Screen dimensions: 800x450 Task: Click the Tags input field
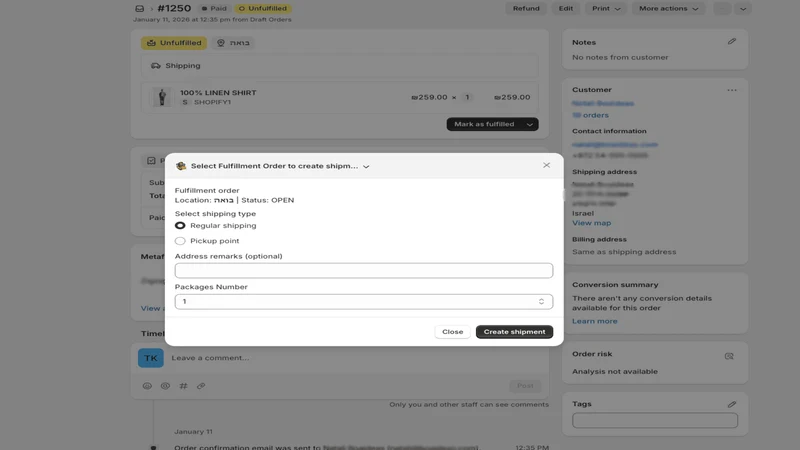[655, 420]
